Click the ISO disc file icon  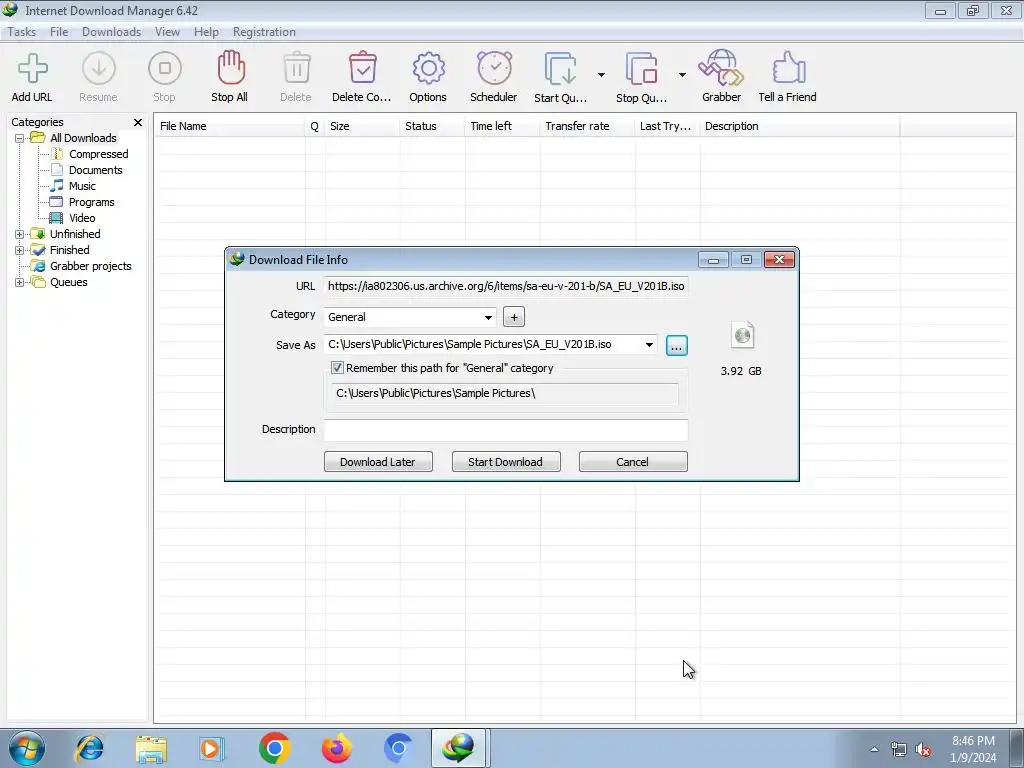(743, 336)
